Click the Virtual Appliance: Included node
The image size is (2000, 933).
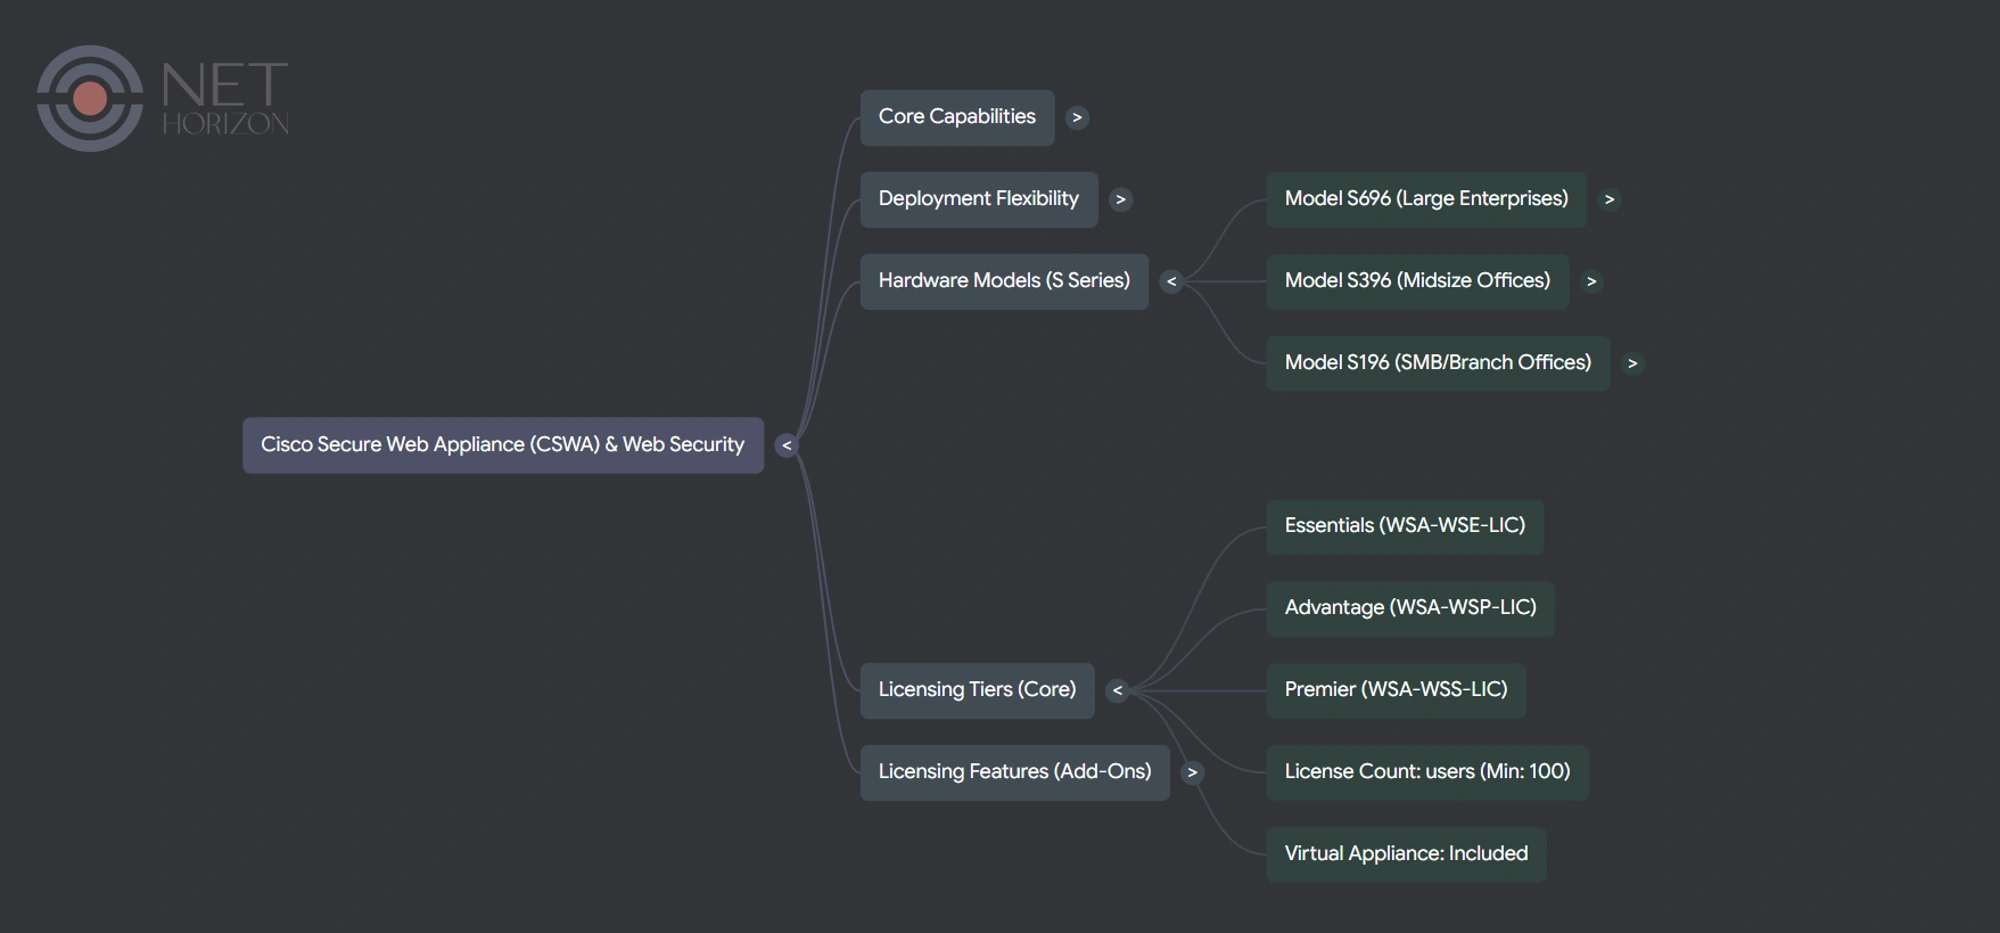point(1406,855)
